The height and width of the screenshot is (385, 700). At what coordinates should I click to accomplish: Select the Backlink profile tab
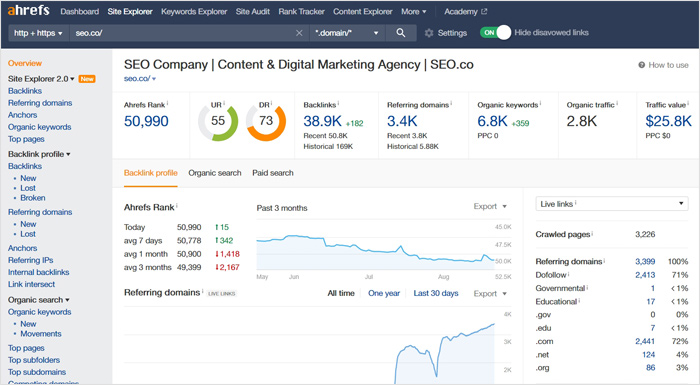(x=150, y=173)
